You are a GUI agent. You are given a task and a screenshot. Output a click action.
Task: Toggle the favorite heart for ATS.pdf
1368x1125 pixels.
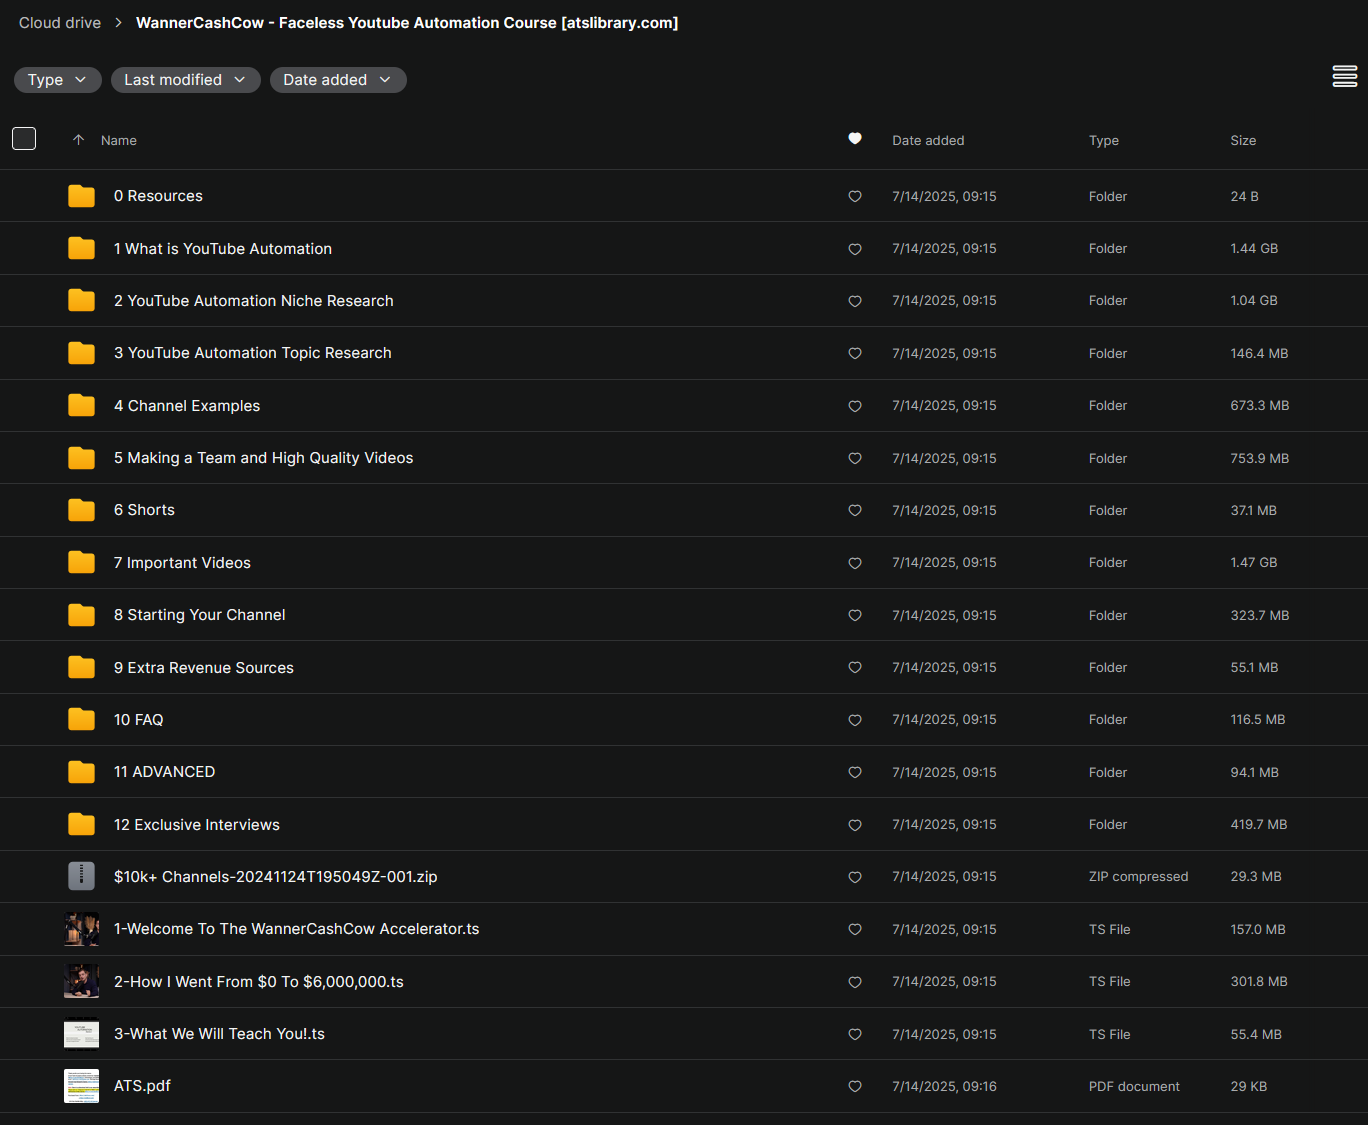855,1086
